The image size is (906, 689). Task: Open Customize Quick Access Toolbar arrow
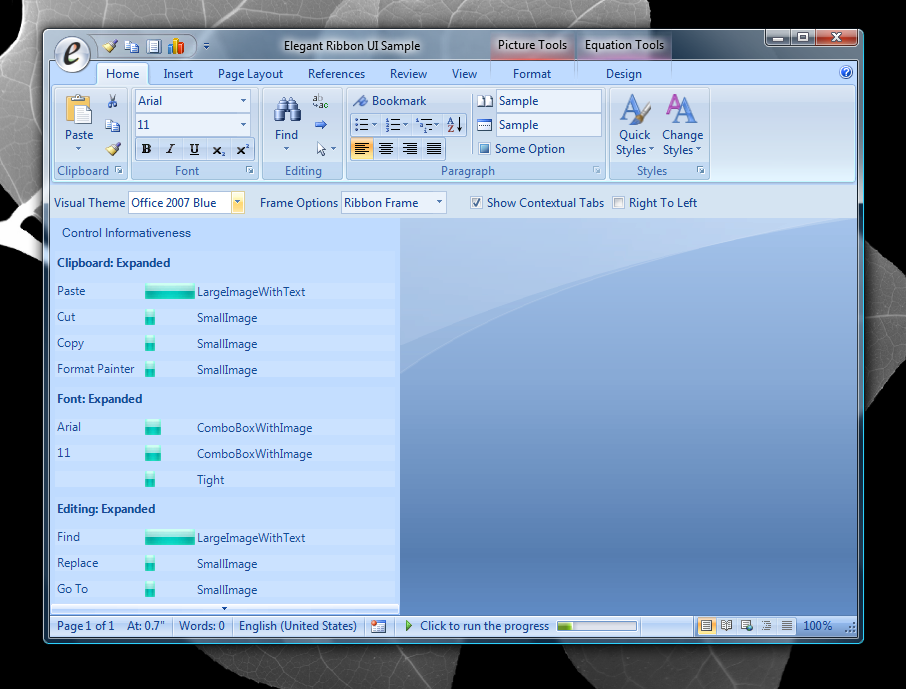coord(206,46)
